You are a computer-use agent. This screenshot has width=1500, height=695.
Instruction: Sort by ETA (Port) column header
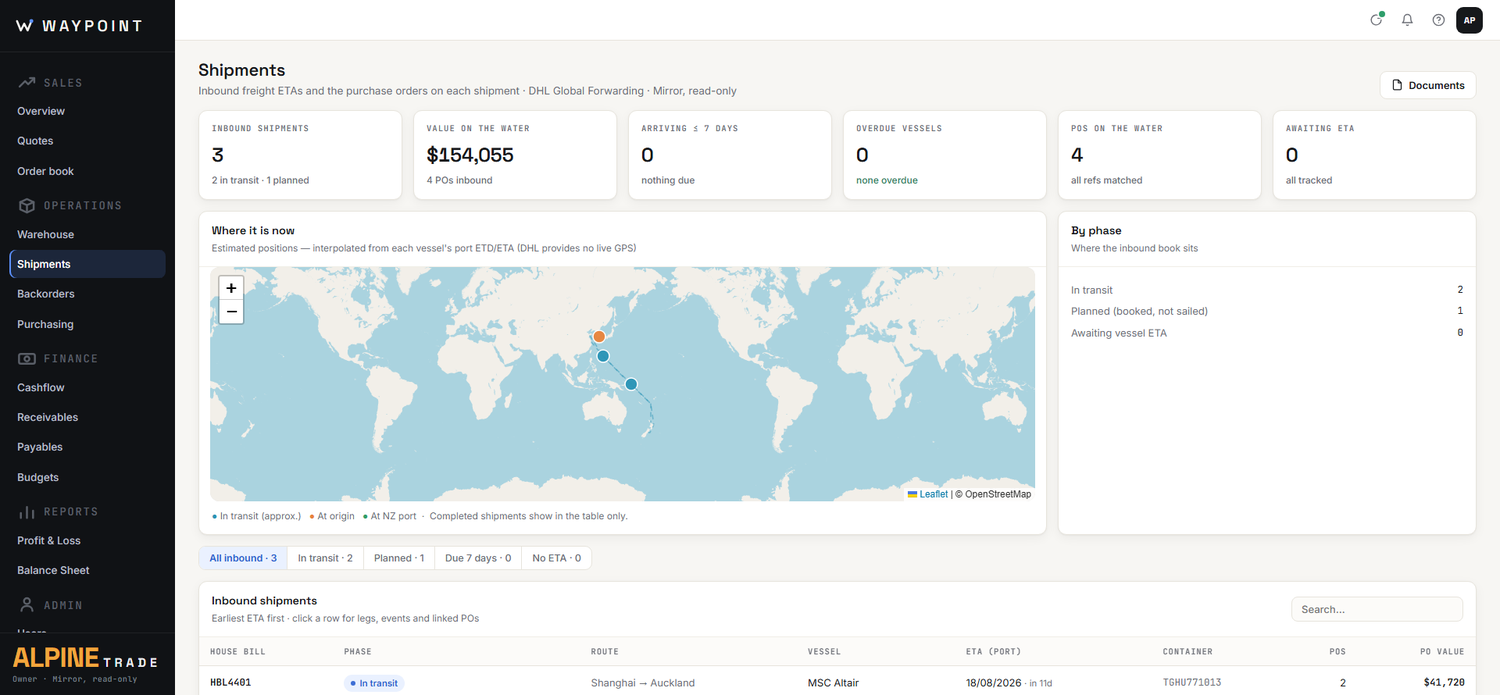click(994, 651)
